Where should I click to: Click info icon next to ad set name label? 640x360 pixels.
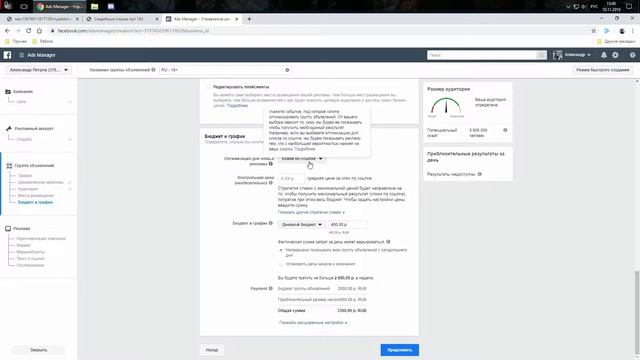153,70
